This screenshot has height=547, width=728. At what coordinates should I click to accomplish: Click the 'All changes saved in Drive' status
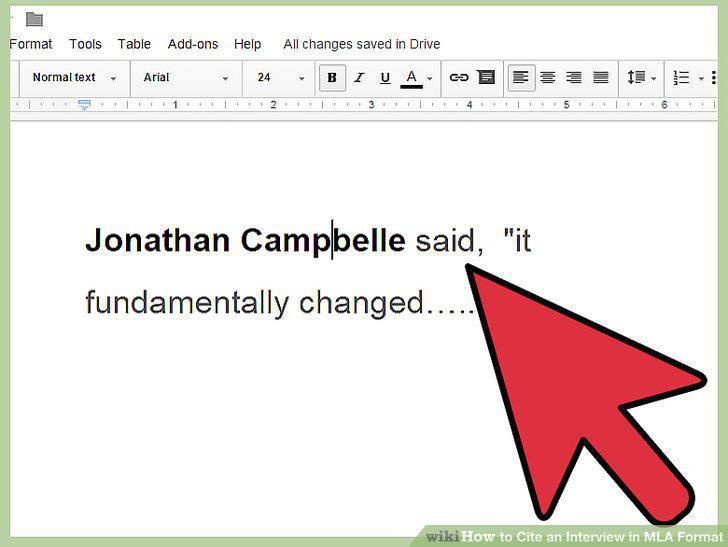[362, 44]
